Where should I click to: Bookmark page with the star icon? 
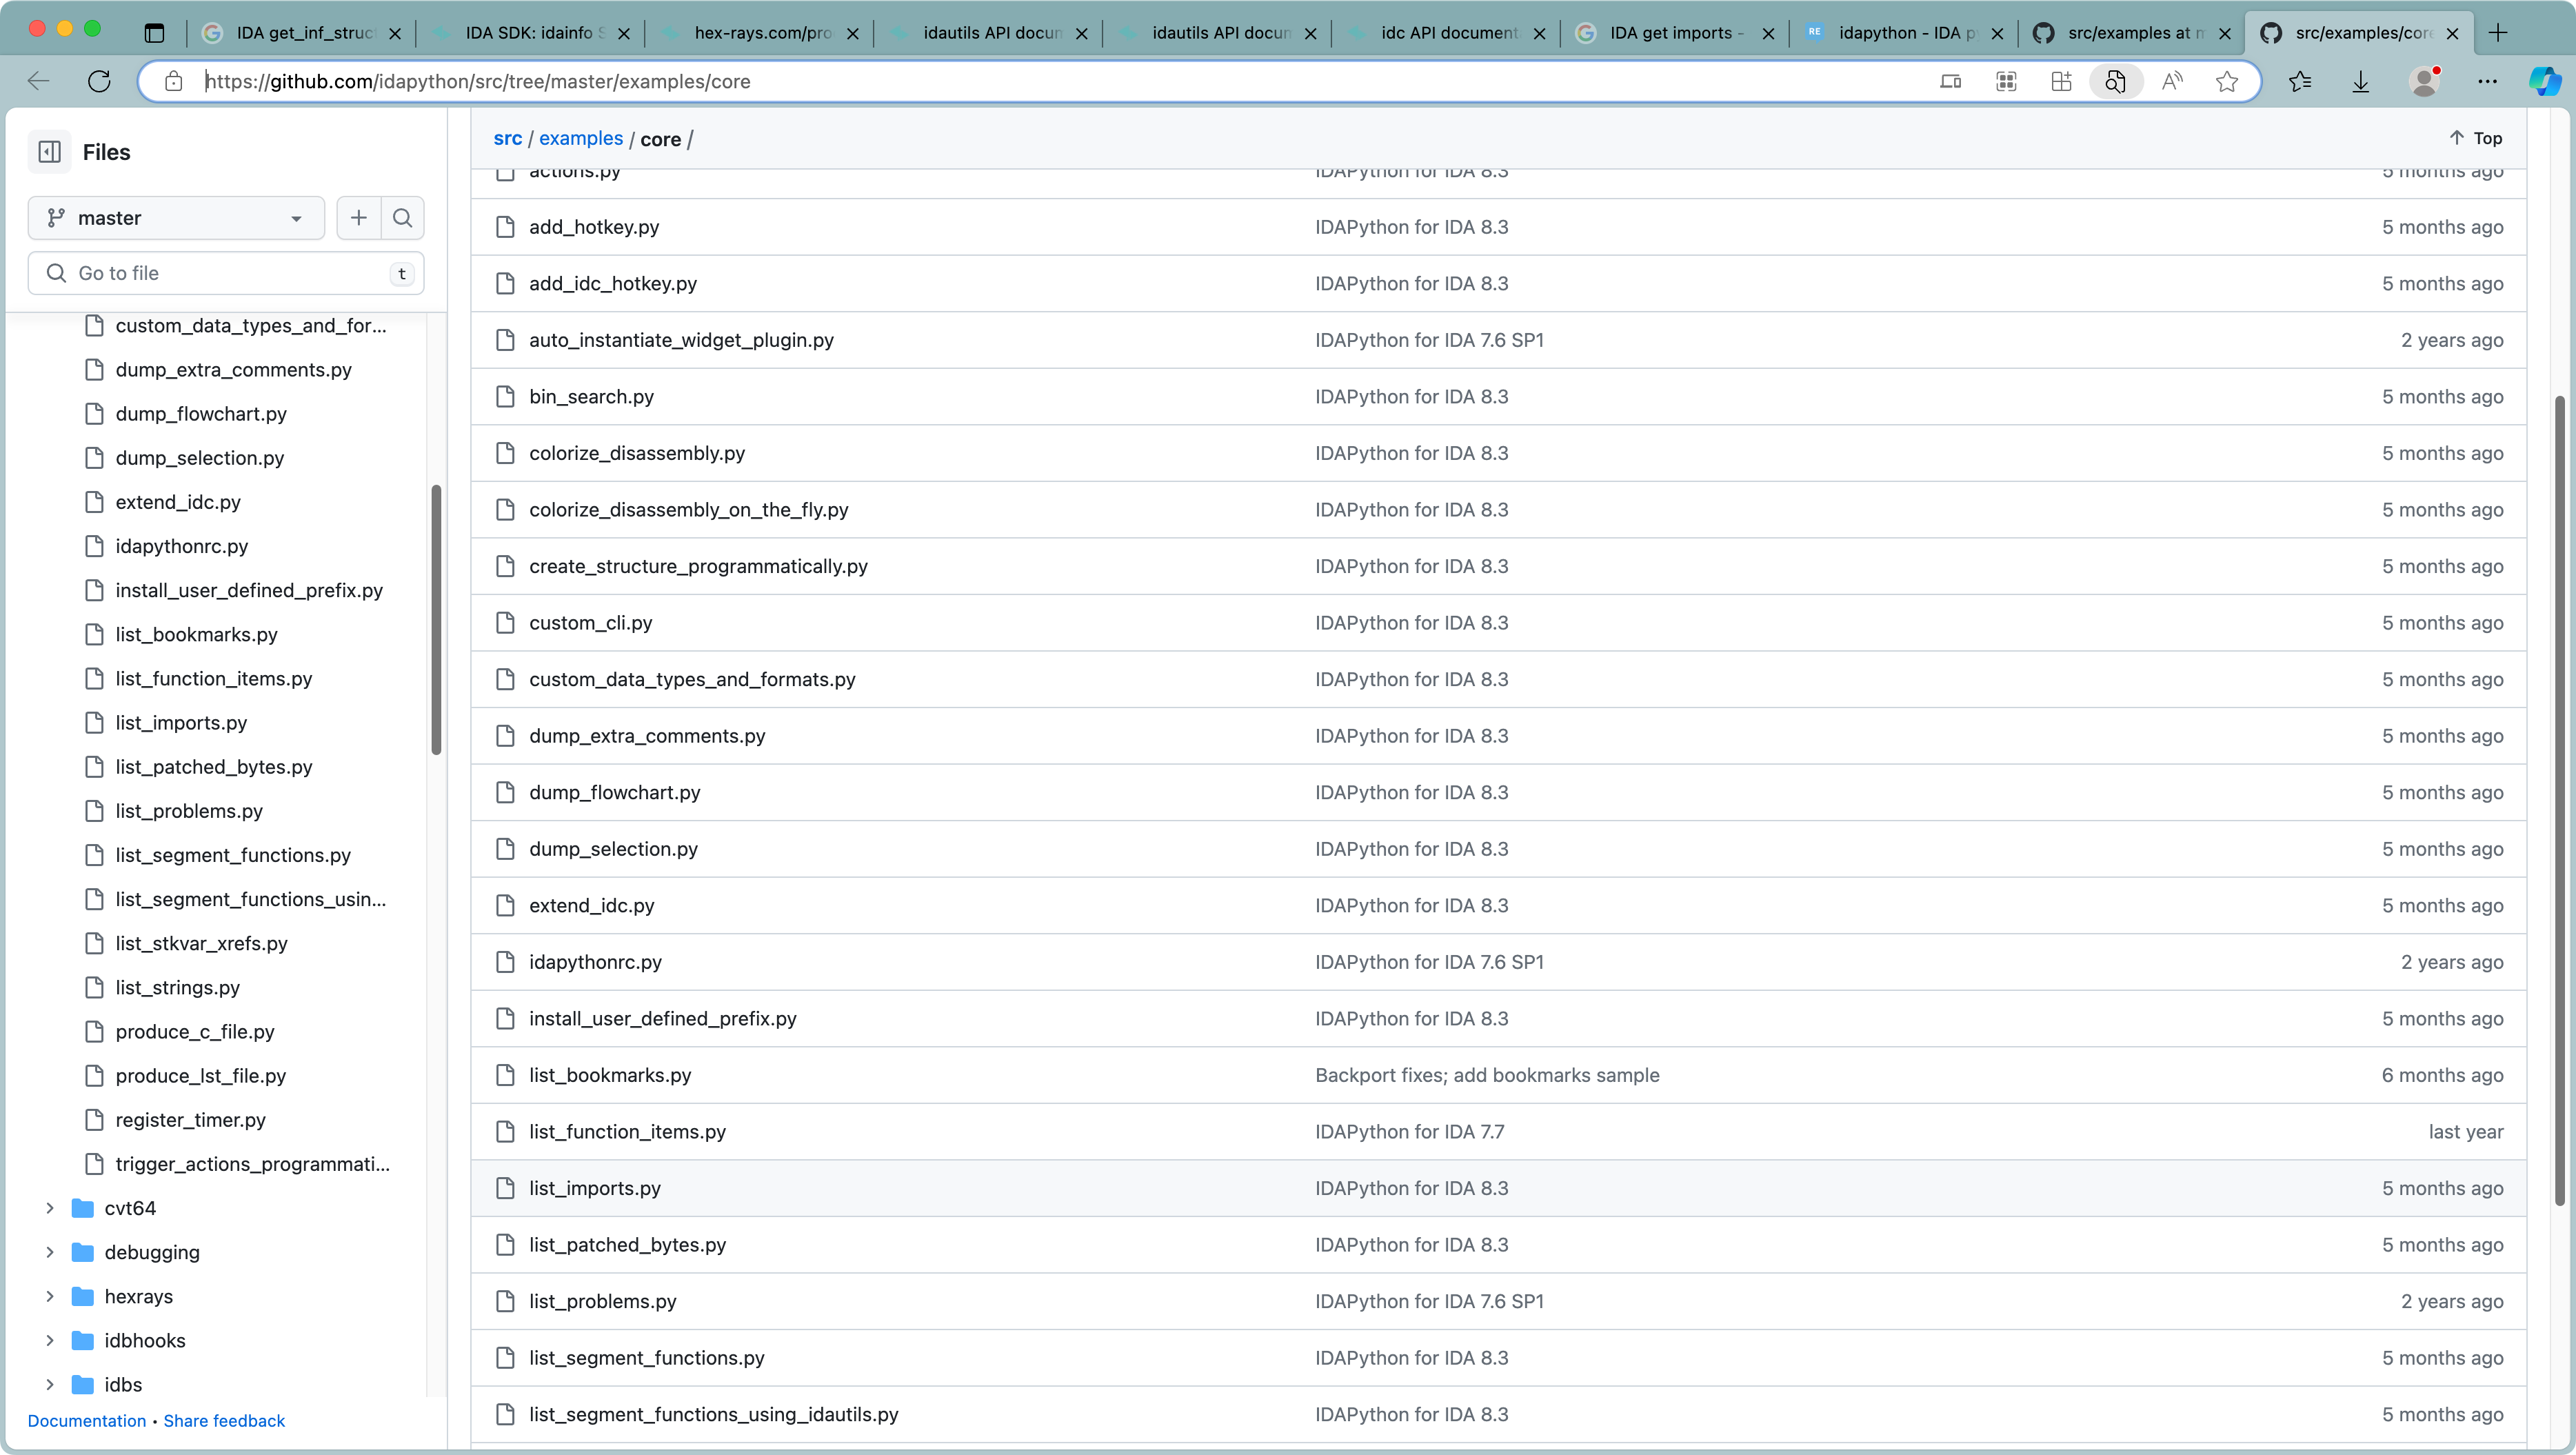point(2226,82)
